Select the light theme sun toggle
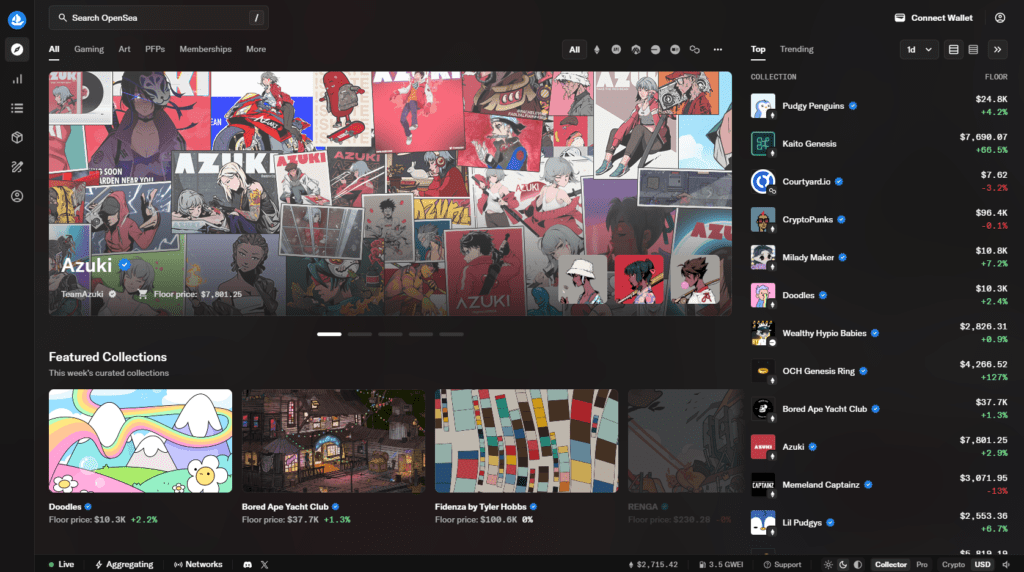 click(828, 565)
